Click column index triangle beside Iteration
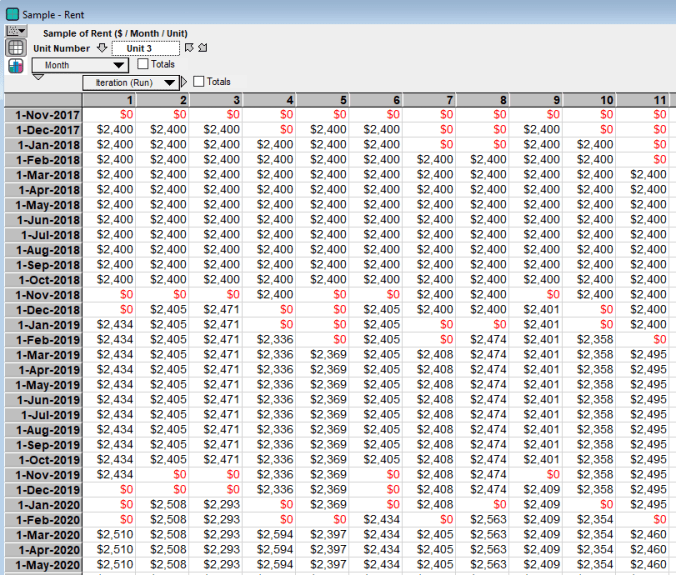This screenshot has height=575, width=676. 184,81
